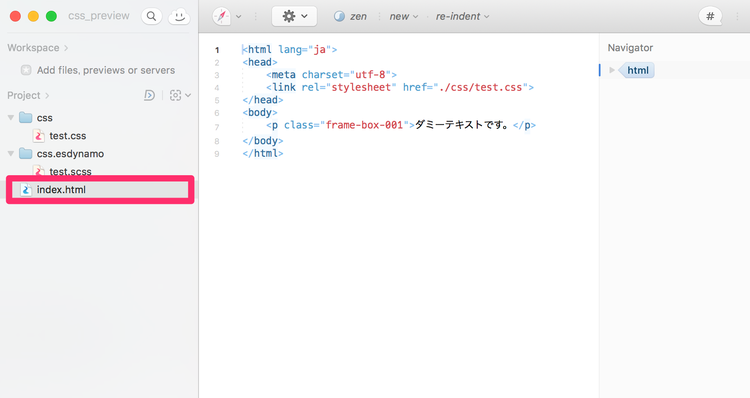Click the ./css/test.css href value
Screen dimensions: 750x398
[x=480, y=88]
